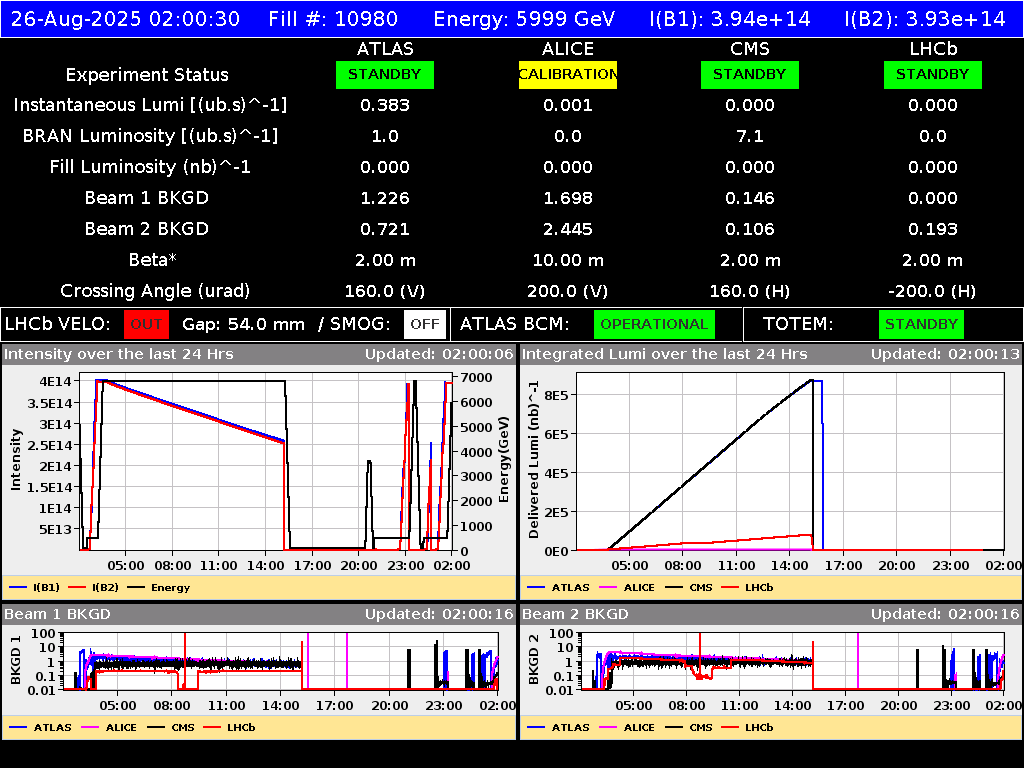Viewport: 1024px width, 768px height.
Task: Select ATLAS Beam 2 BKGD value 0.721
Action: (x=385, y=229)
